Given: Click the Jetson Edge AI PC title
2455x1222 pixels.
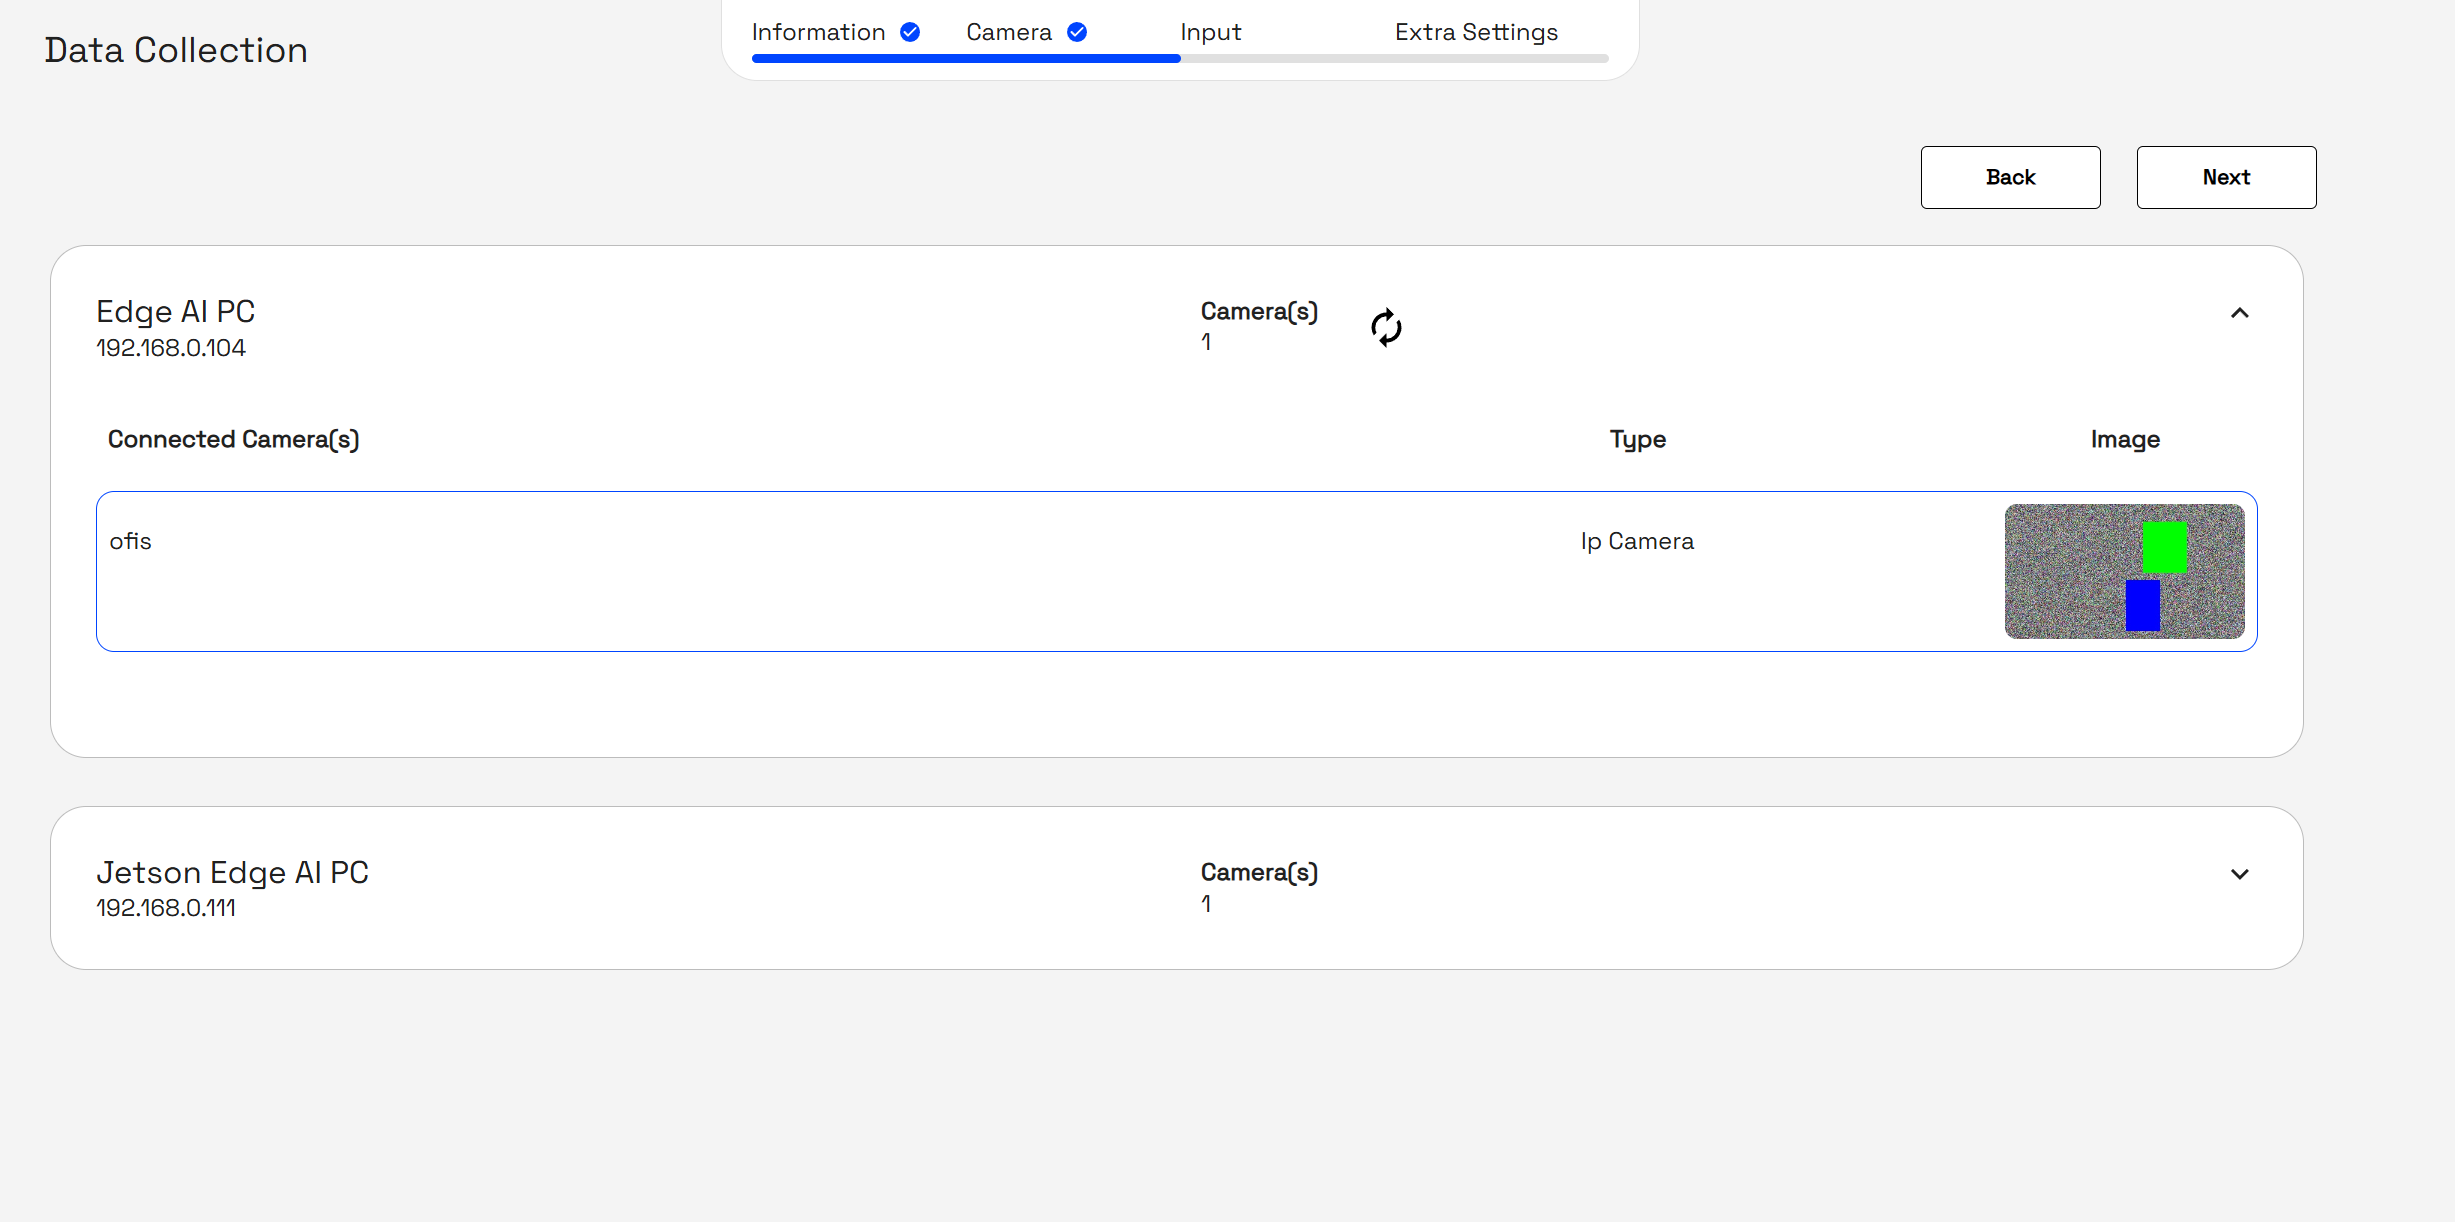Looking at the screenshot, I should 232,872.
